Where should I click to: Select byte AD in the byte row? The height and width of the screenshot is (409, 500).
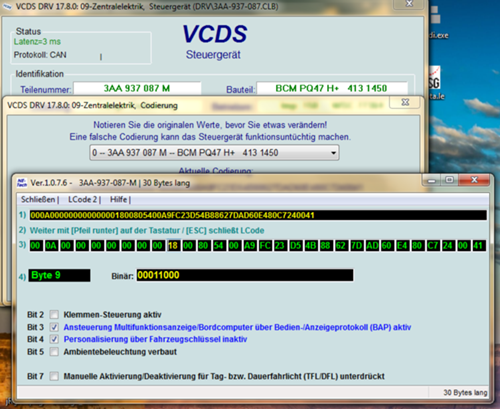click(x=372, y=246)
